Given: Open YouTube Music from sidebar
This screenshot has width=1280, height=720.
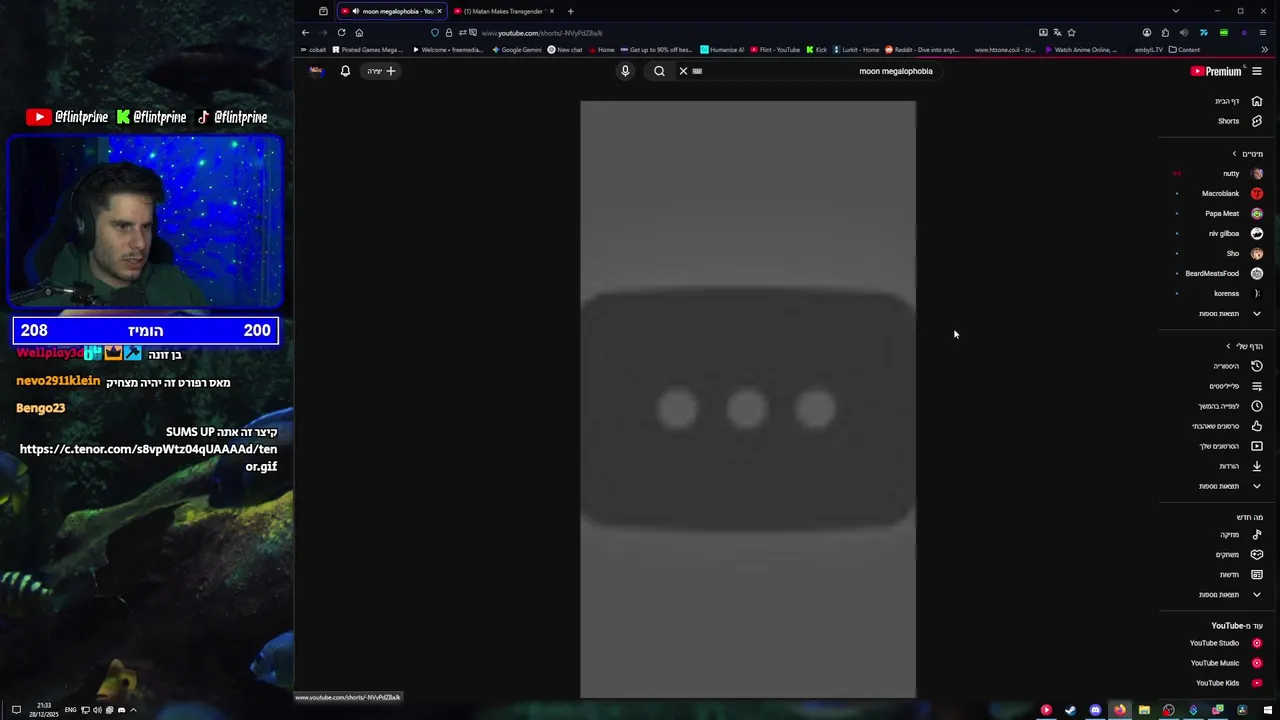Looking at the screenshot, I should pos(1225,663).
